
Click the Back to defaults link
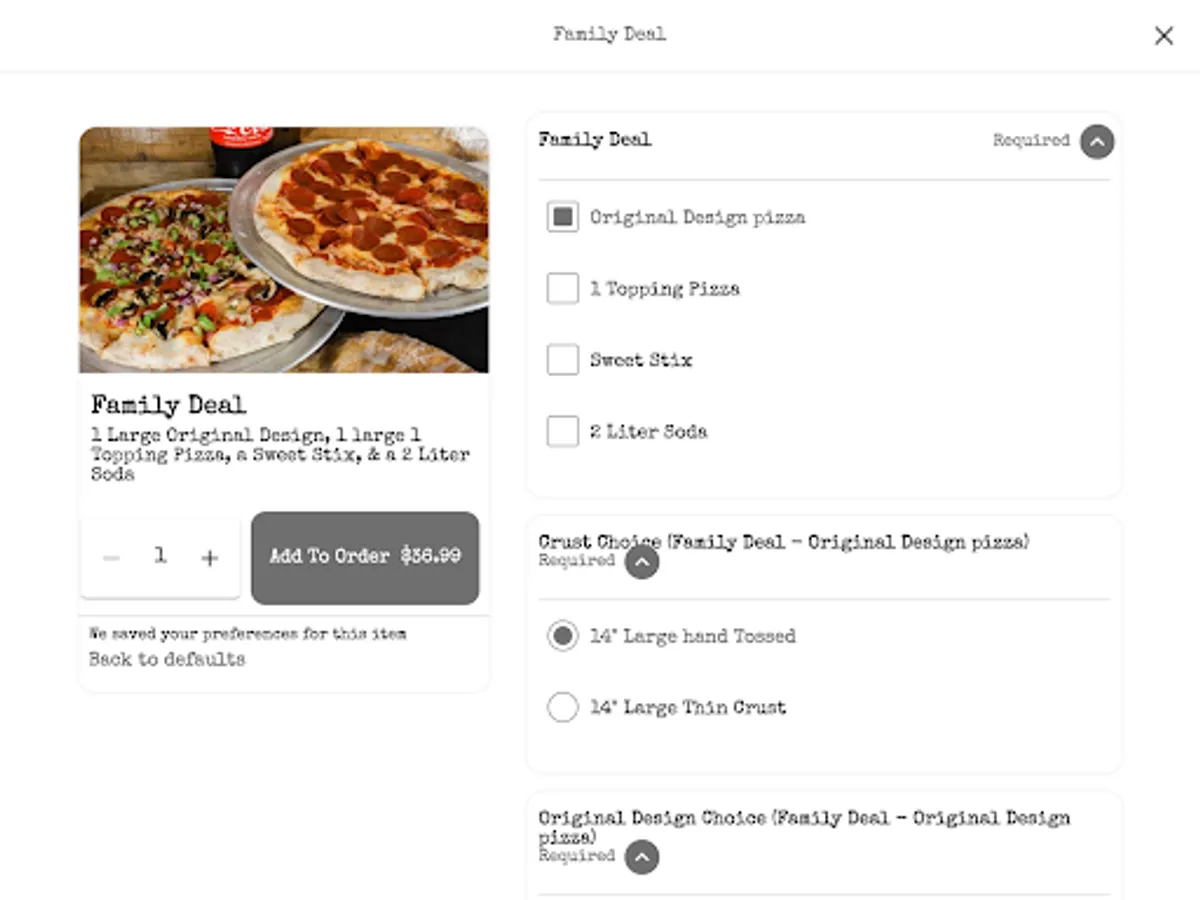tap(167, 660)
